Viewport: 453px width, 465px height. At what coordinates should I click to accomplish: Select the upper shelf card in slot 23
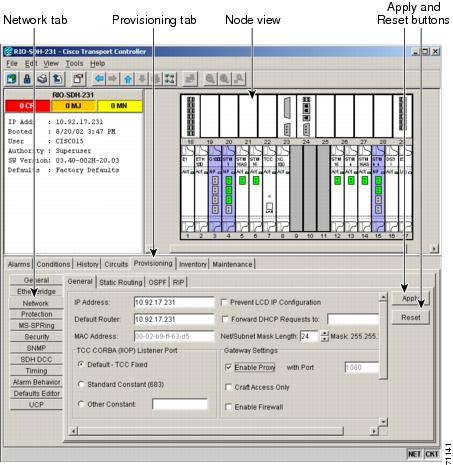[x=287, y=116]
